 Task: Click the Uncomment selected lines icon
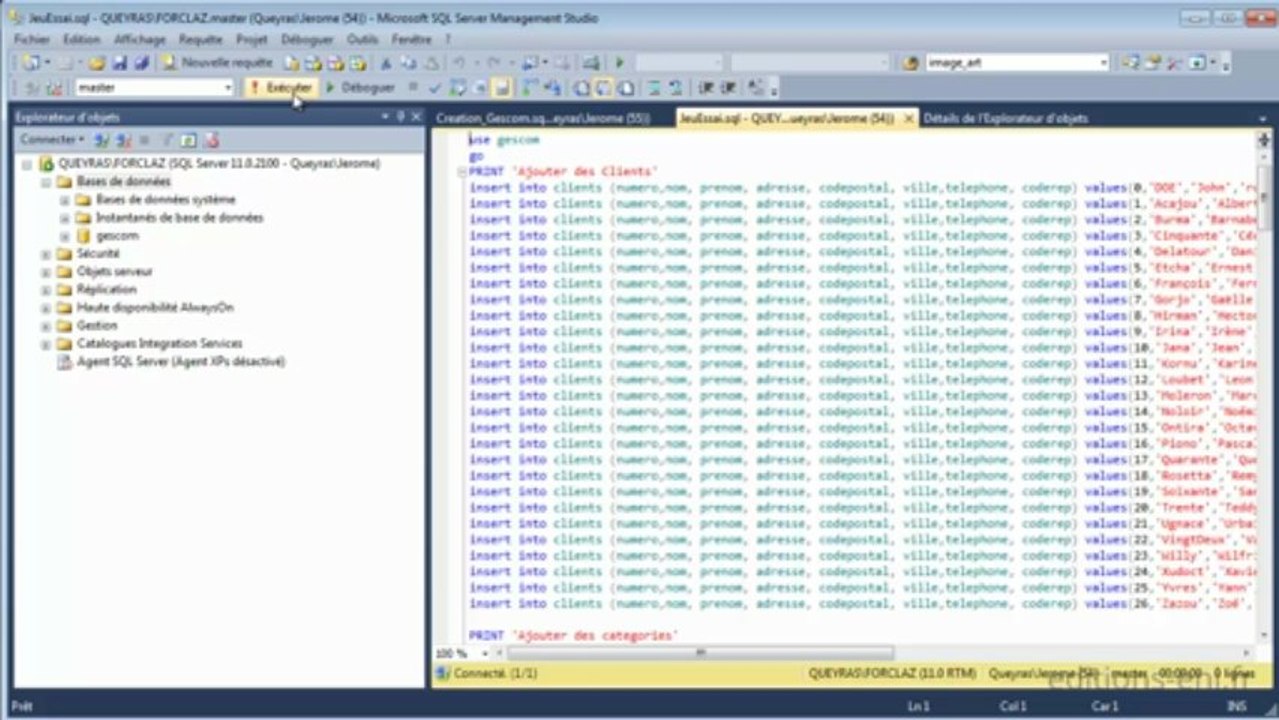click(x=675, y=88)
